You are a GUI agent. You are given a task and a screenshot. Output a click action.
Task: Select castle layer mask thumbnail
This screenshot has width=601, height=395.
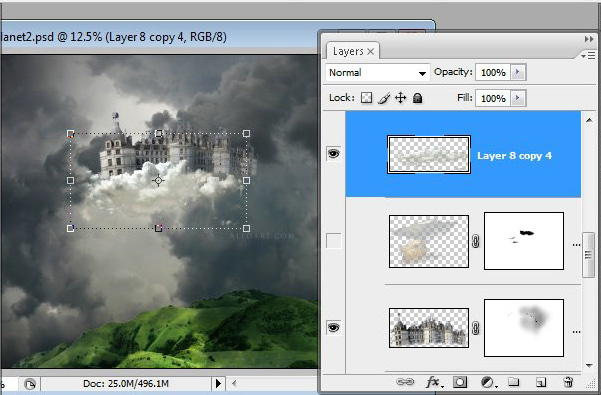tap(524, 328)
